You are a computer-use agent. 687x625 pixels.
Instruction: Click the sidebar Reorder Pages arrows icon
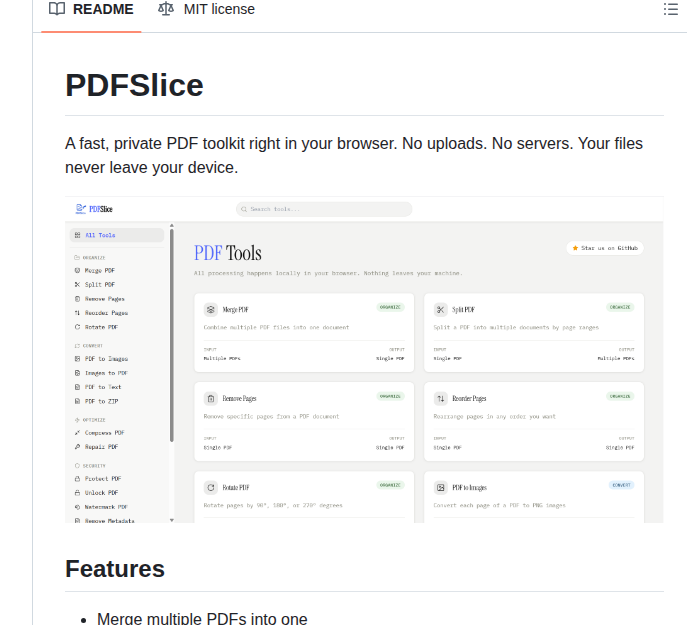point(78,313)
